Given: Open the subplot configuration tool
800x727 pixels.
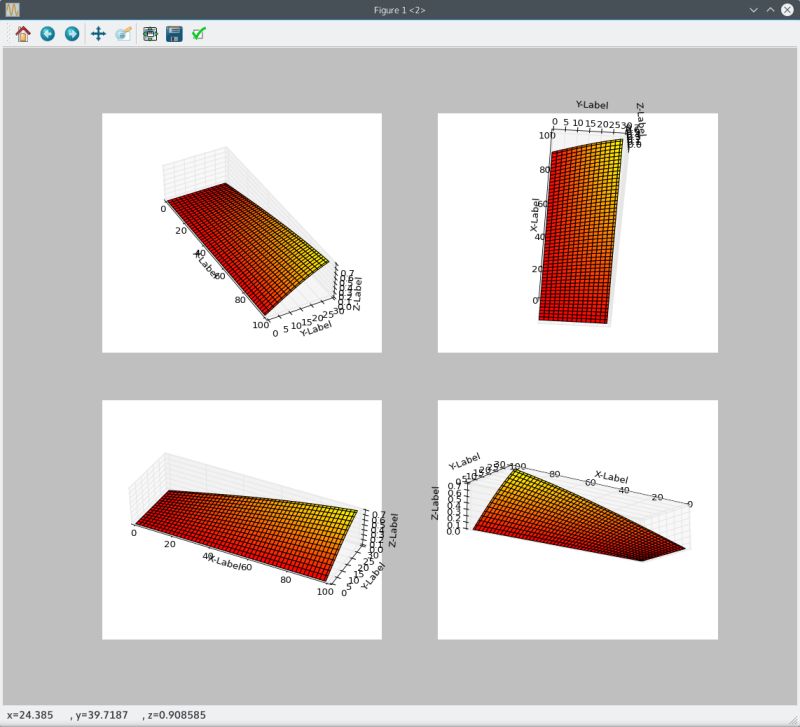Looking at the screenshot, I should [x=148, y=33].
